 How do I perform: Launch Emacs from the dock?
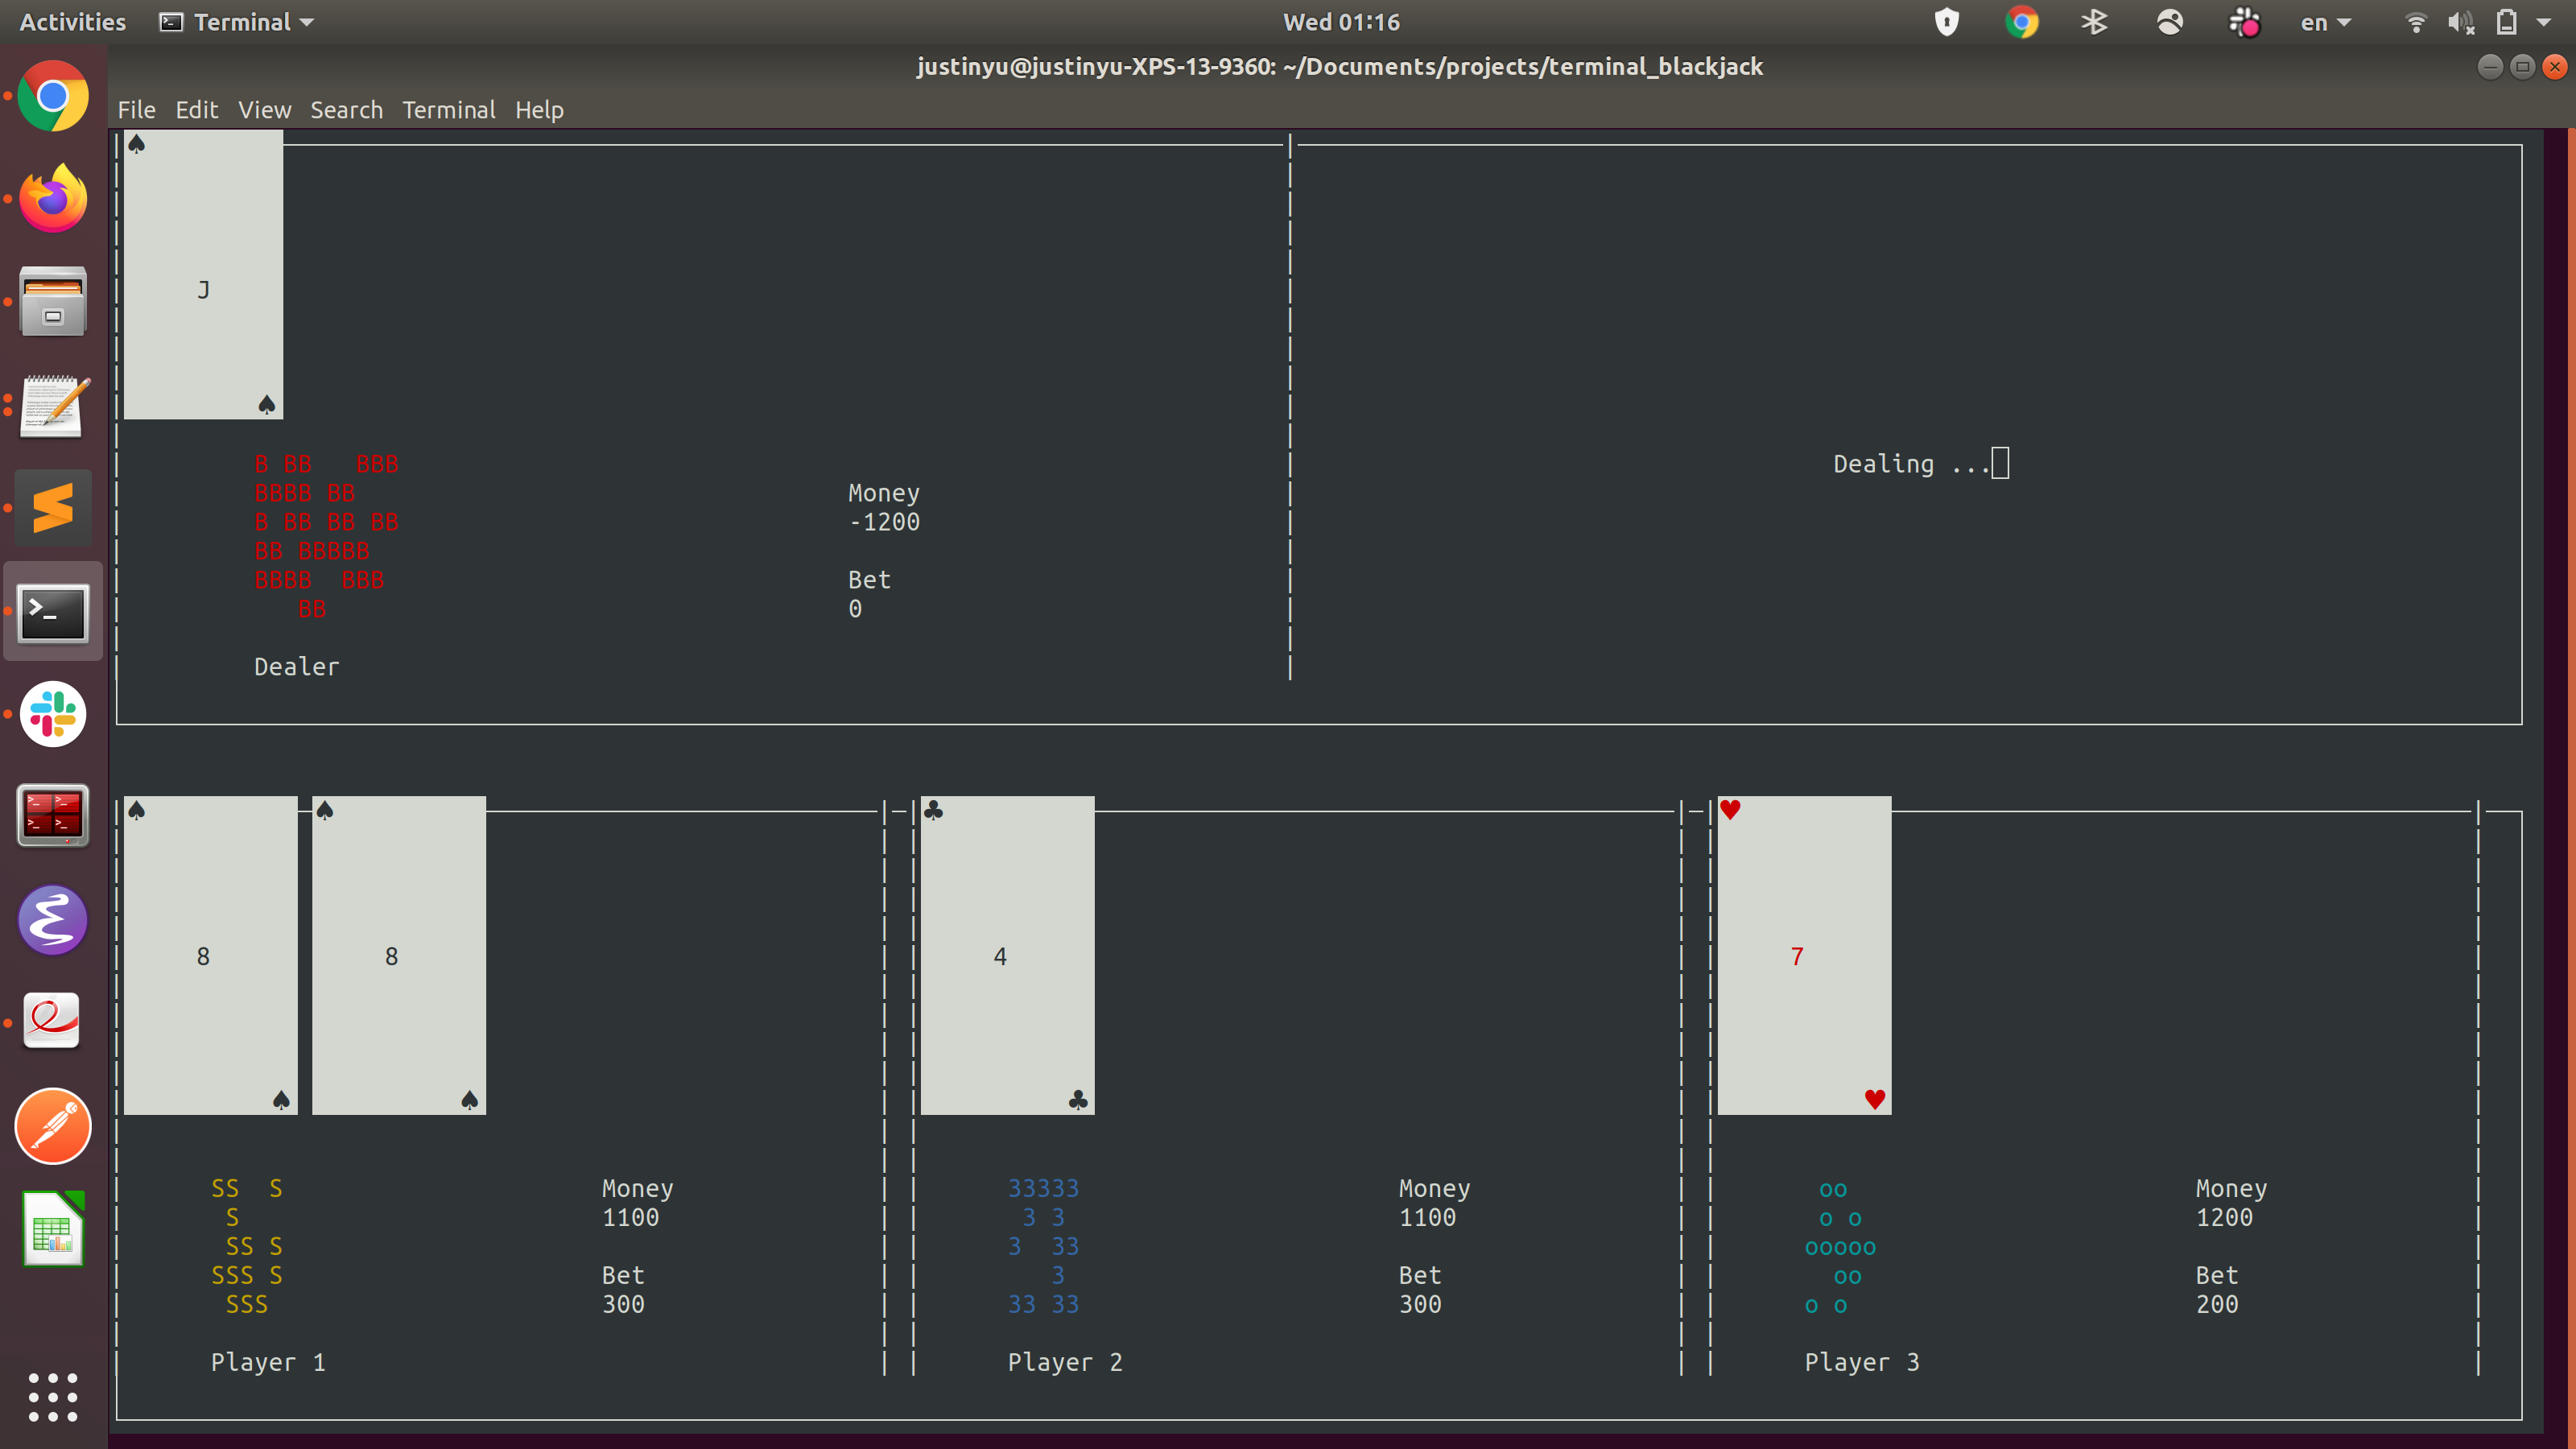point(53,920)
